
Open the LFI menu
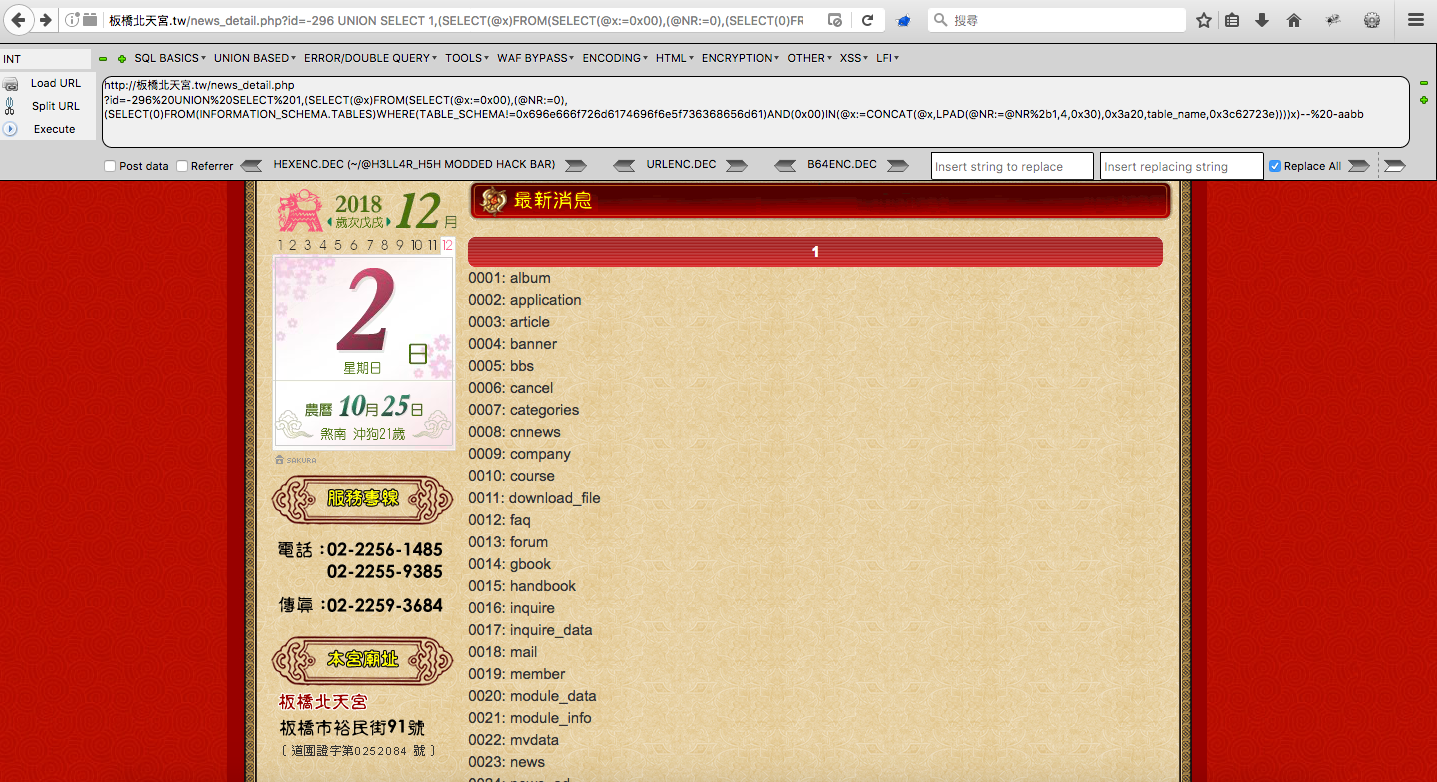pos(888,58)
